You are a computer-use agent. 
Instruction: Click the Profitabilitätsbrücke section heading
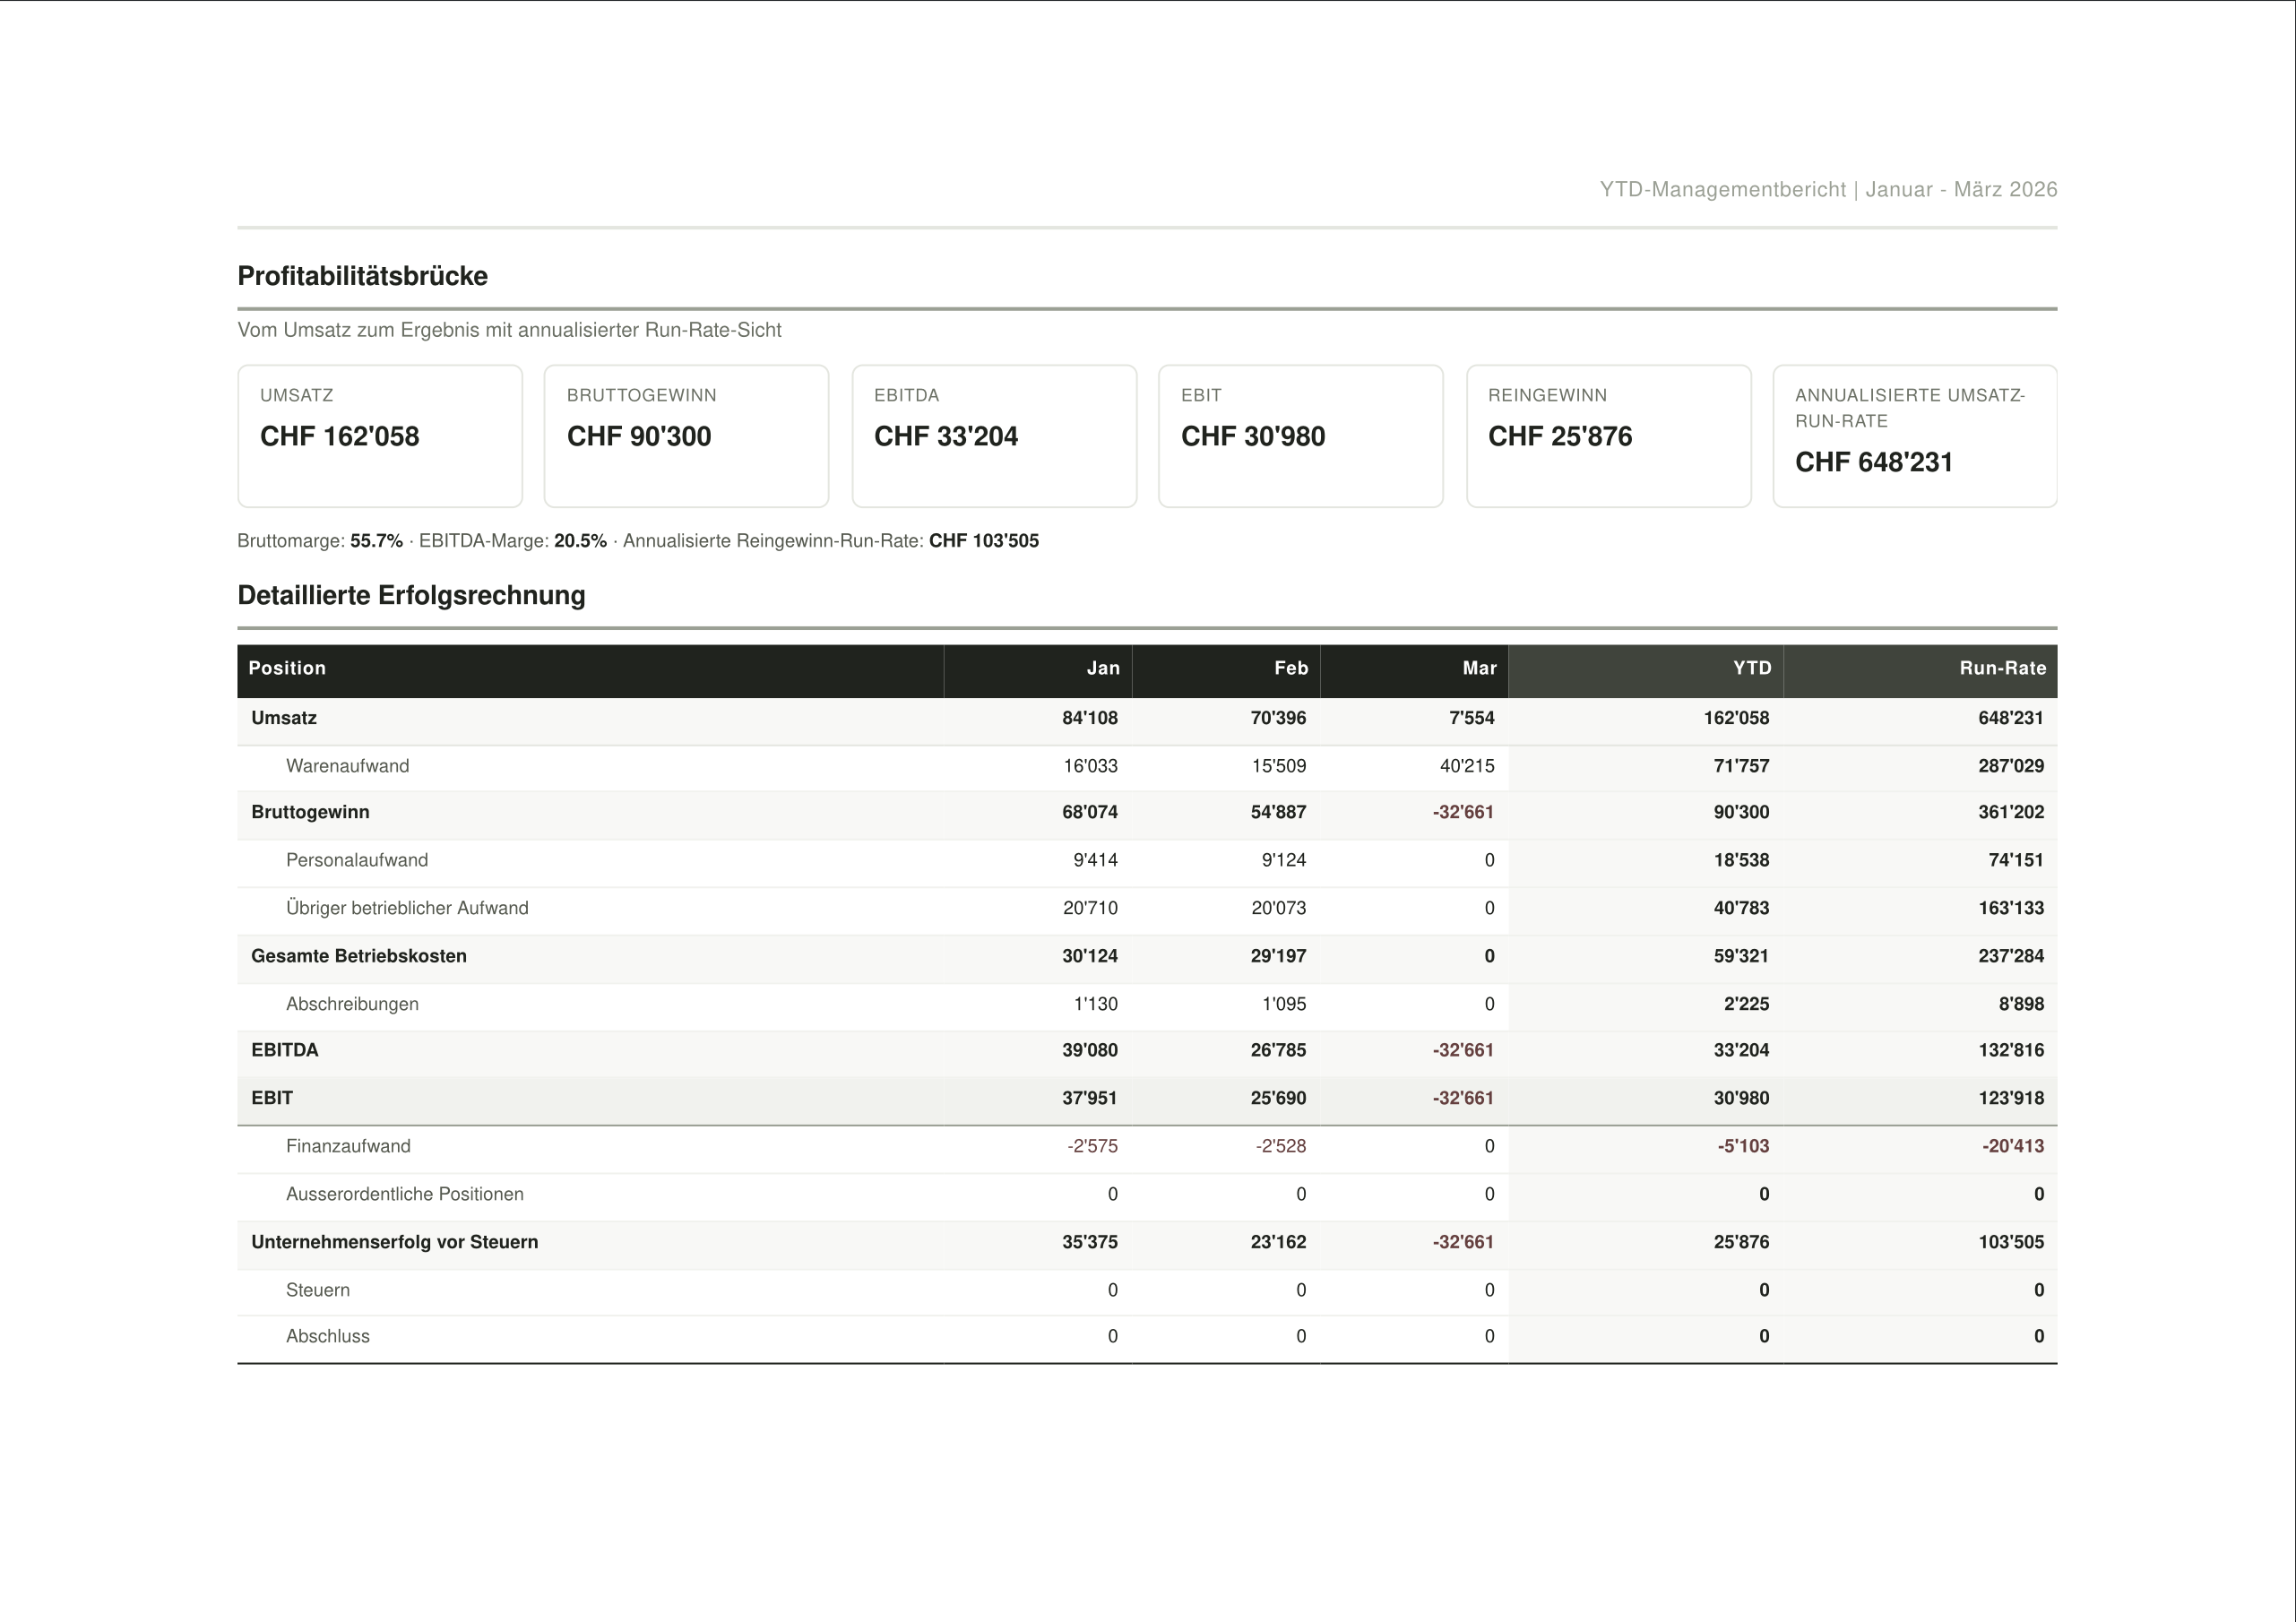(362, 276)
